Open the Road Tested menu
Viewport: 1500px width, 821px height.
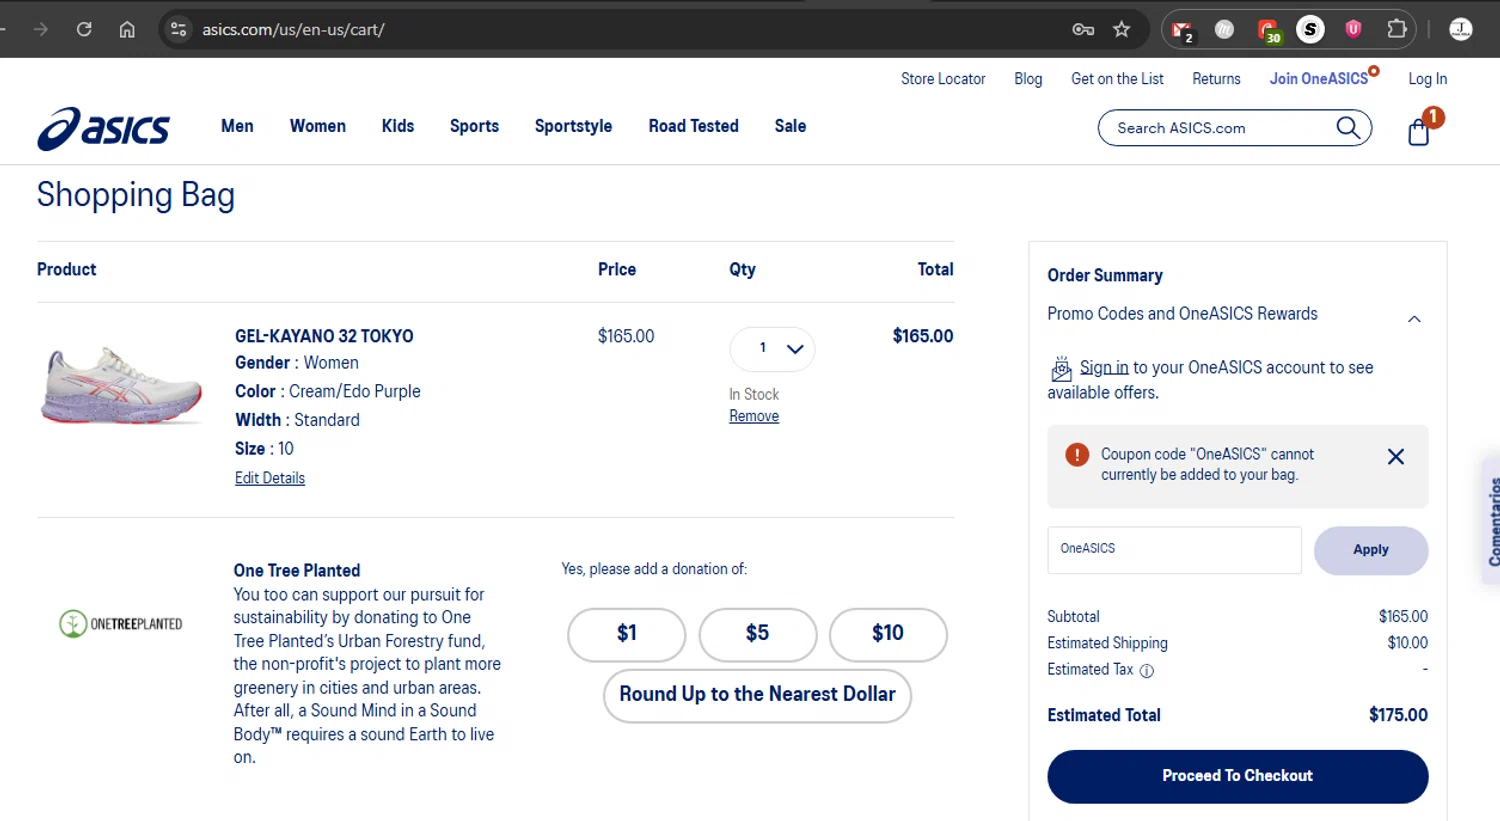point(693,126)
